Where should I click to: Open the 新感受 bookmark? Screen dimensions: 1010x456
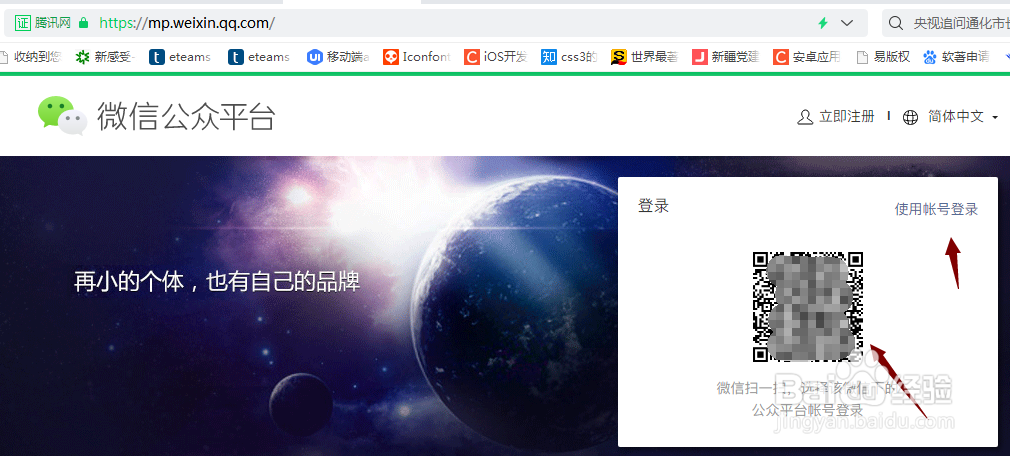click(105, 57)
